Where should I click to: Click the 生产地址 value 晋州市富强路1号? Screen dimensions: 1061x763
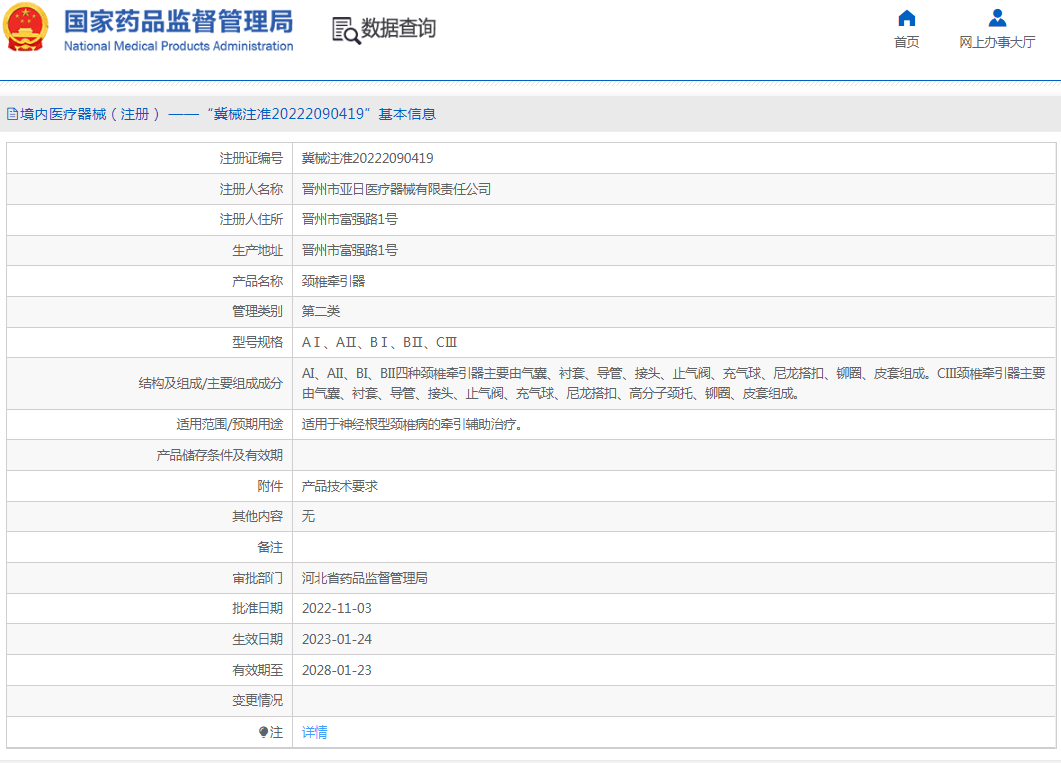(350, 250)
